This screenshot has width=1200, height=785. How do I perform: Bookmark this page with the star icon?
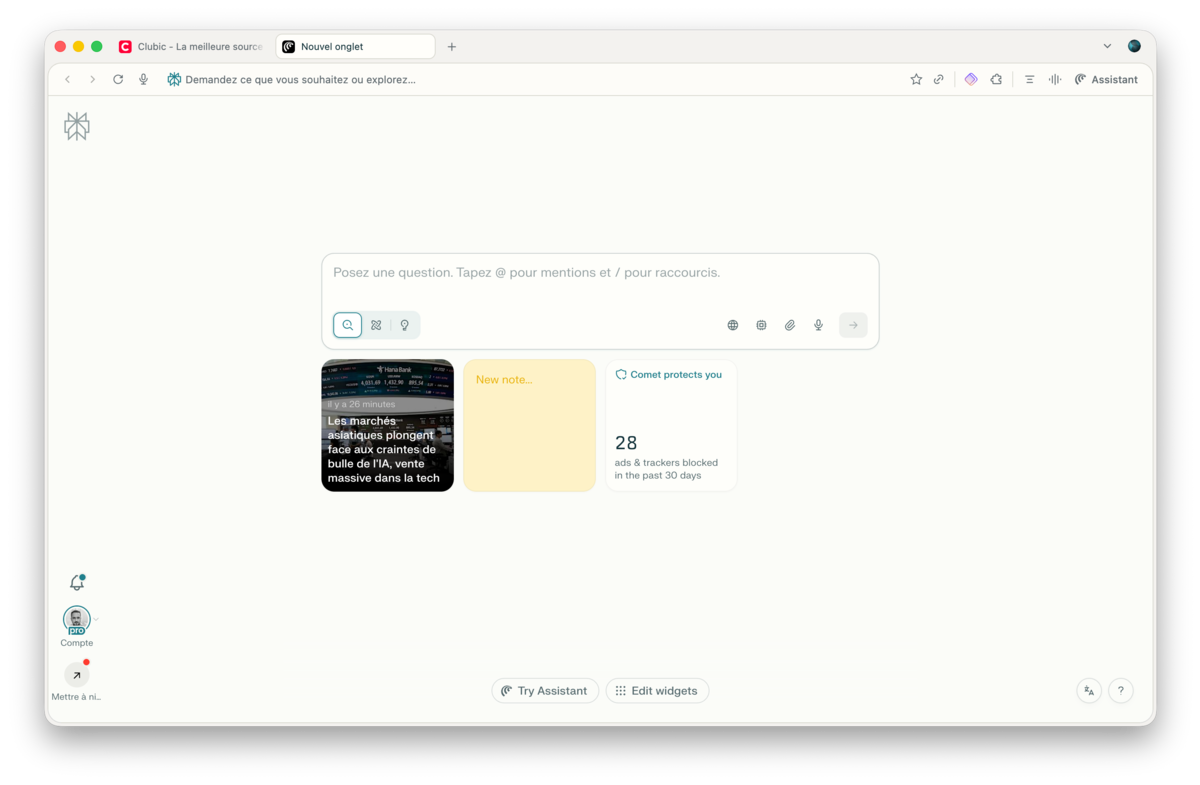pyautogui.click(x=916, y=80)
